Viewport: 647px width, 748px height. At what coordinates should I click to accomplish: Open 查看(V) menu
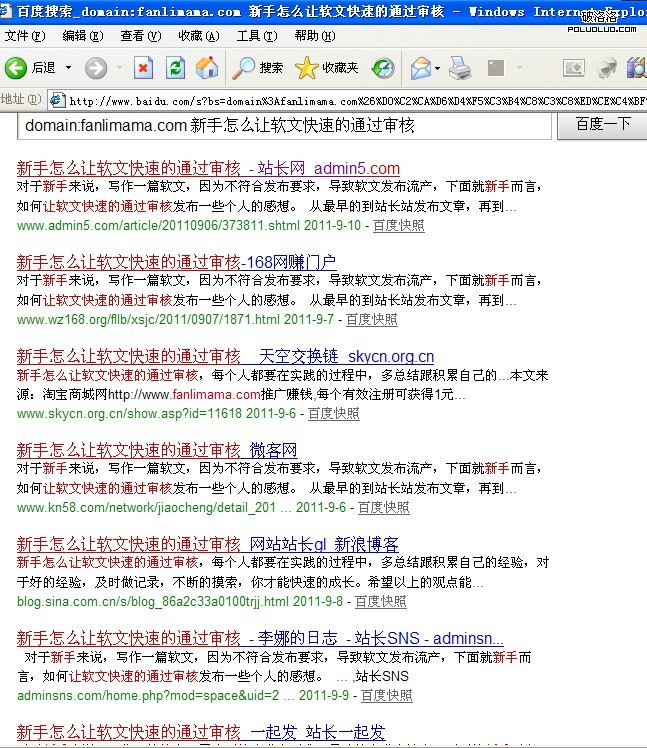pyautogui.click(x=141, y=36)
